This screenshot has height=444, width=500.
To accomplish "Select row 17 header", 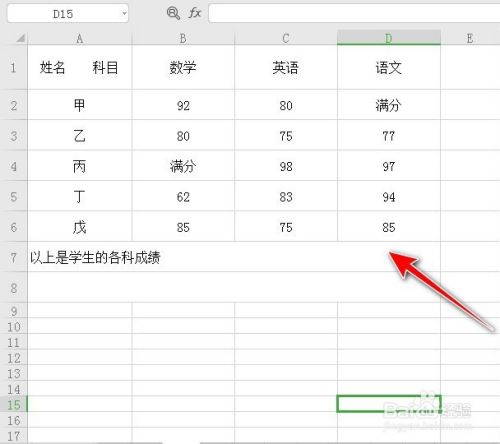I will [x=14, y=436].
